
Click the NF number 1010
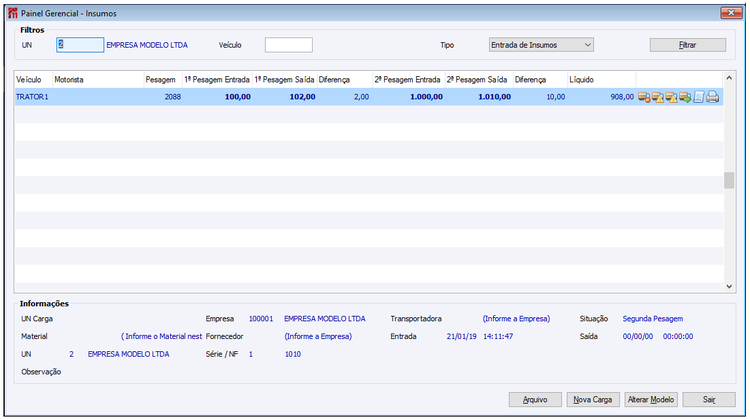click(x=293, y=354)
